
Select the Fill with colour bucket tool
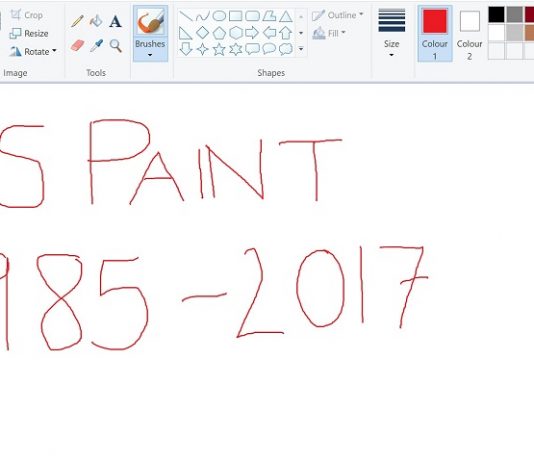(x=96, y=21)
